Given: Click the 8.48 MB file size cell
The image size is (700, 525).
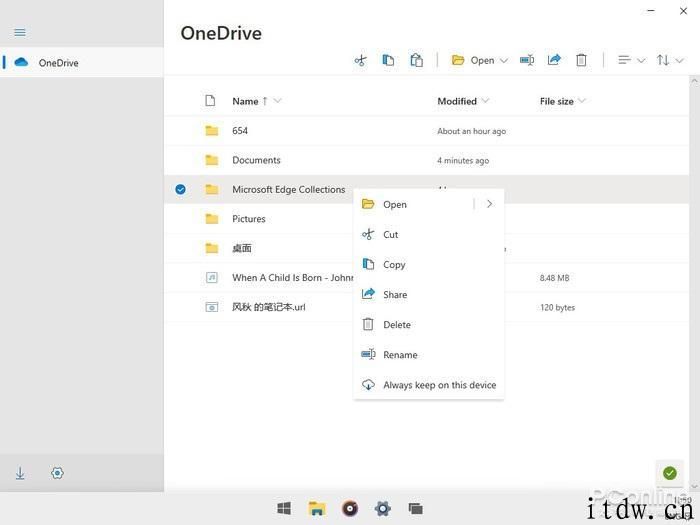Looking at the screenshot, I should 554,278.
